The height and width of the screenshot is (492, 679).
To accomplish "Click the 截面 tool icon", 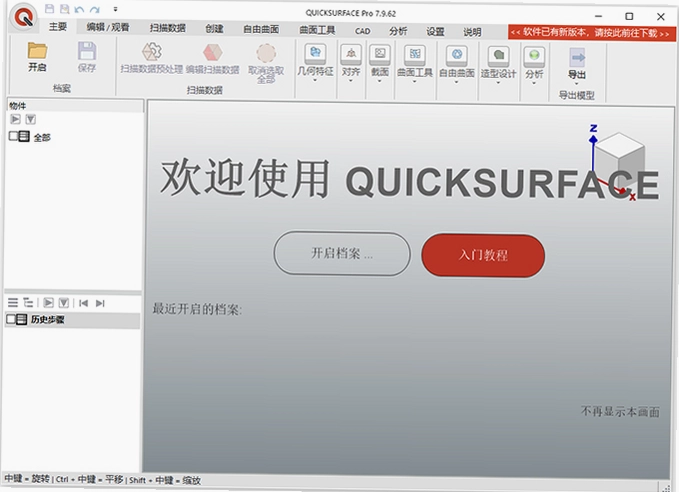I will pyautogui.click(x=380, y=55).
